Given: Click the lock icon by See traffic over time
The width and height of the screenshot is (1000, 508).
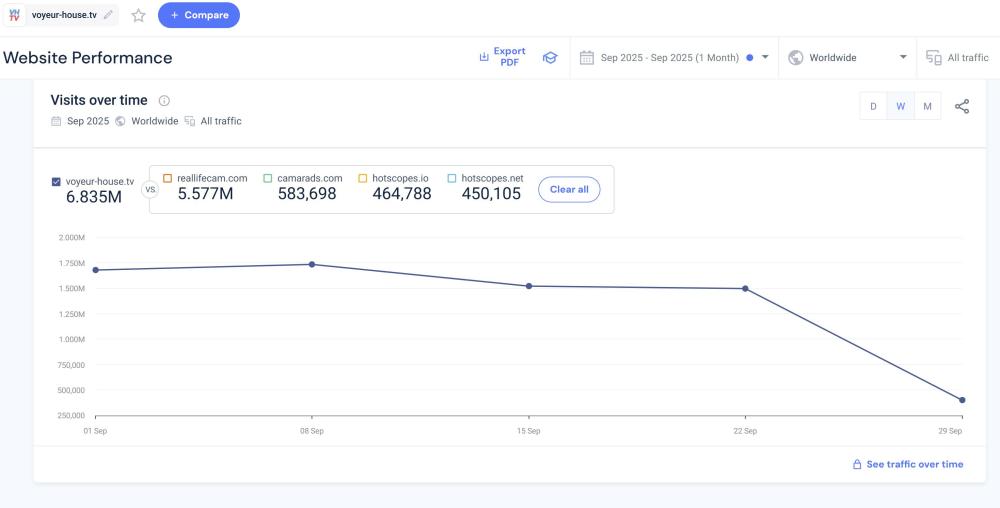Looking at the screenshot, I should 856,464.
